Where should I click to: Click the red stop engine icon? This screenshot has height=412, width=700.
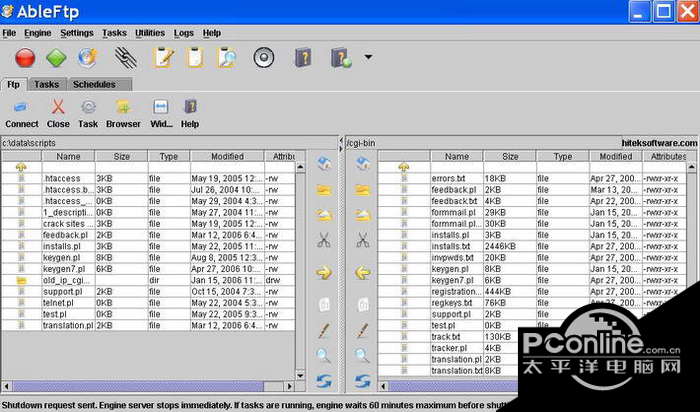[x=25, y=58]
